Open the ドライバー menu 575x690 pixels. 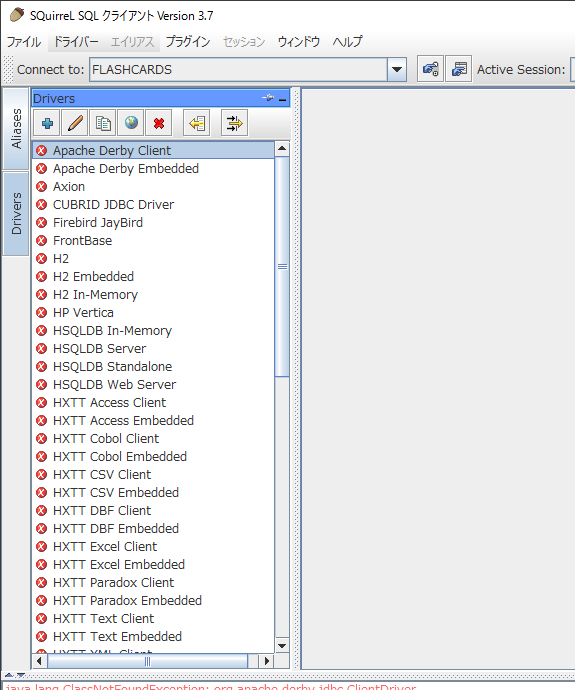(x=76, y=42)
